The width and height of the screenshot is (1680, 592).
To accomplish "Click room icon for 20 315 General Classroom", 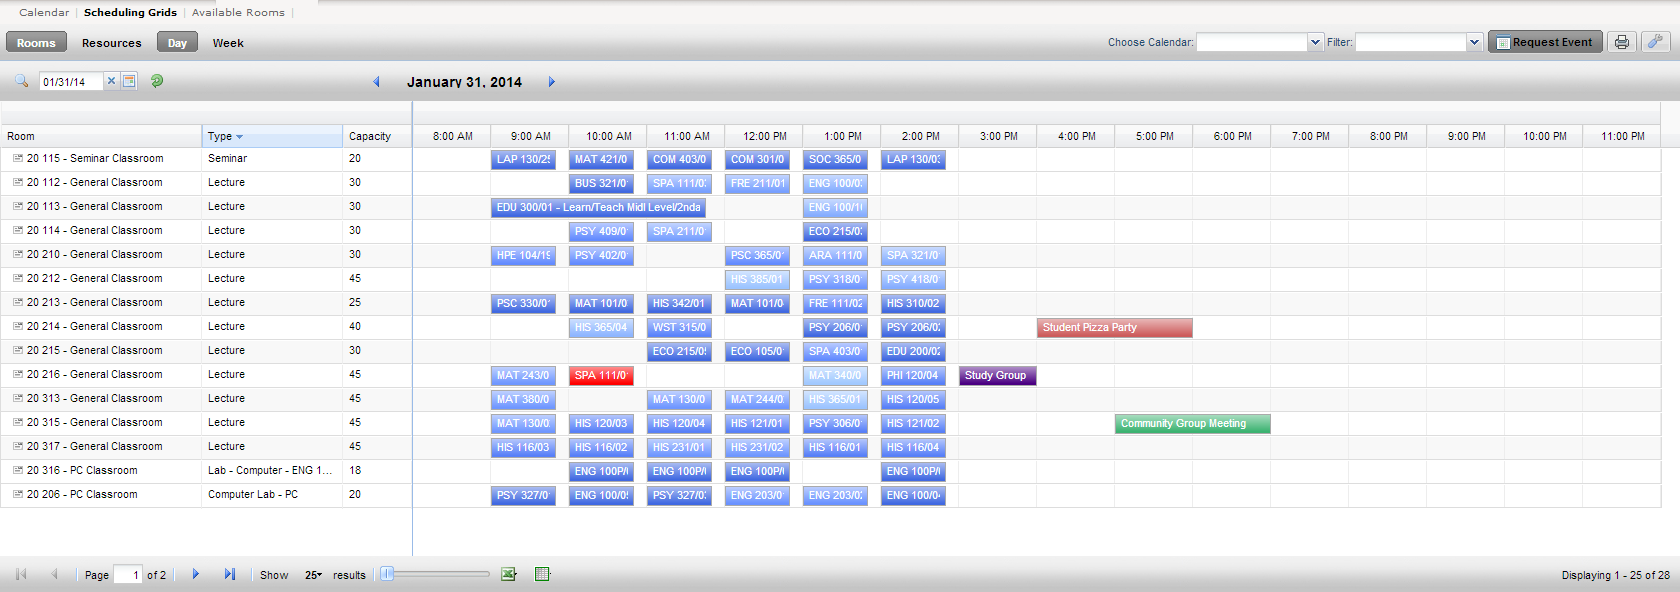I will pyautogui.click(x=18, y=422).
